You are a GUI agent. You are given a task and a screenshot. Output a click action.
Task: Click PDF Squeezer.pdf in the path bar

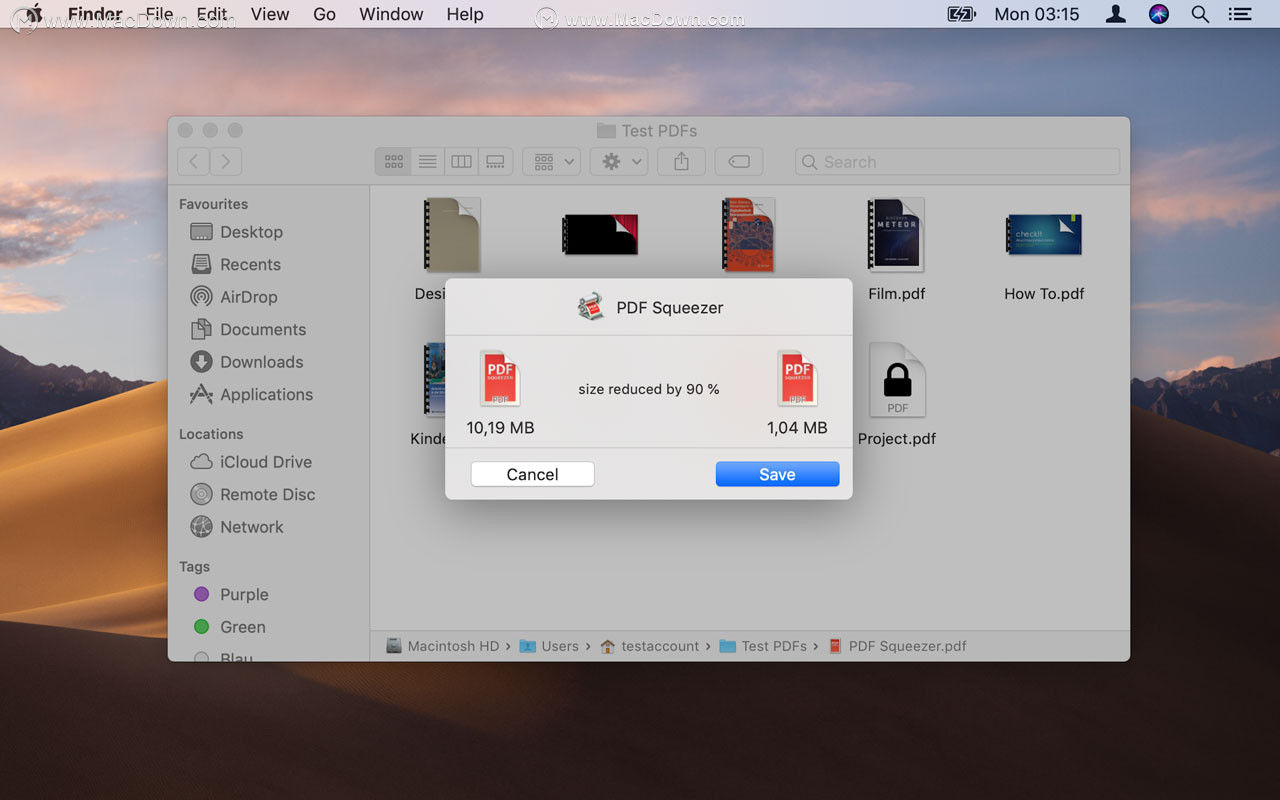(x=897, y=646)
